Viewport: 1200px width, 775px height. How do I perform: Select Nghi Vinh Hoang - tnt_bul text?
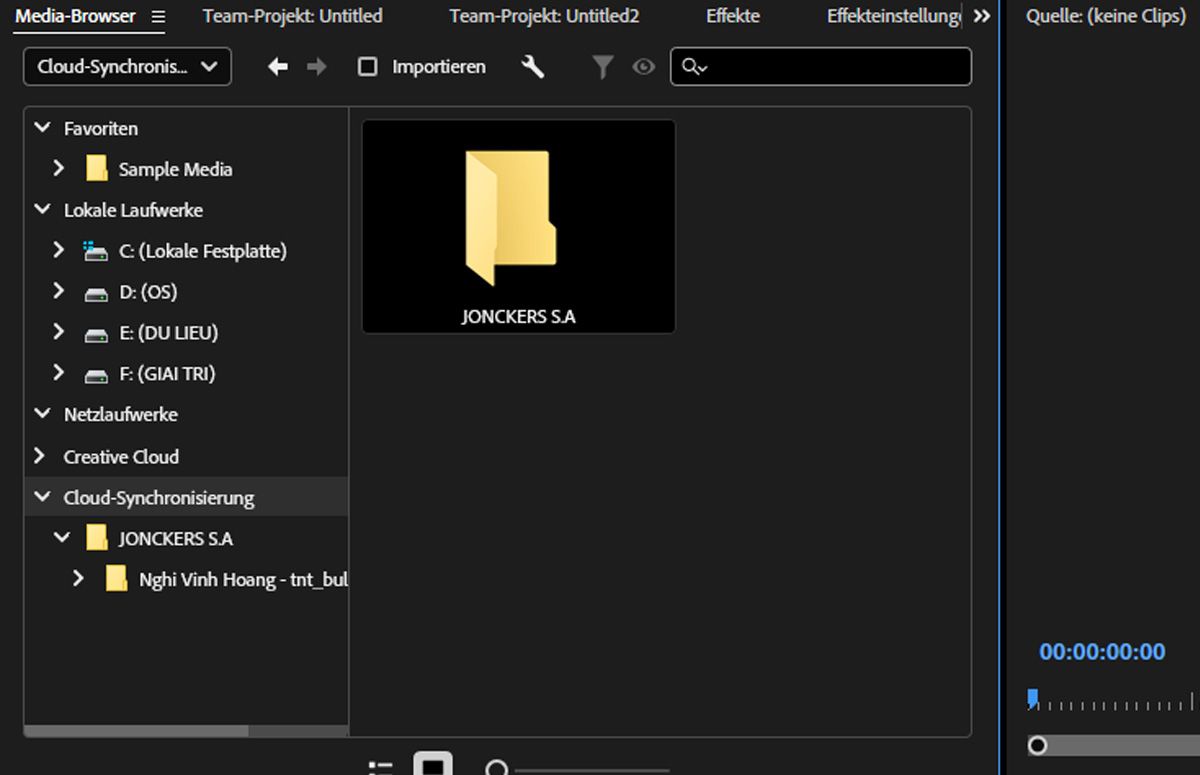point(244,580)
